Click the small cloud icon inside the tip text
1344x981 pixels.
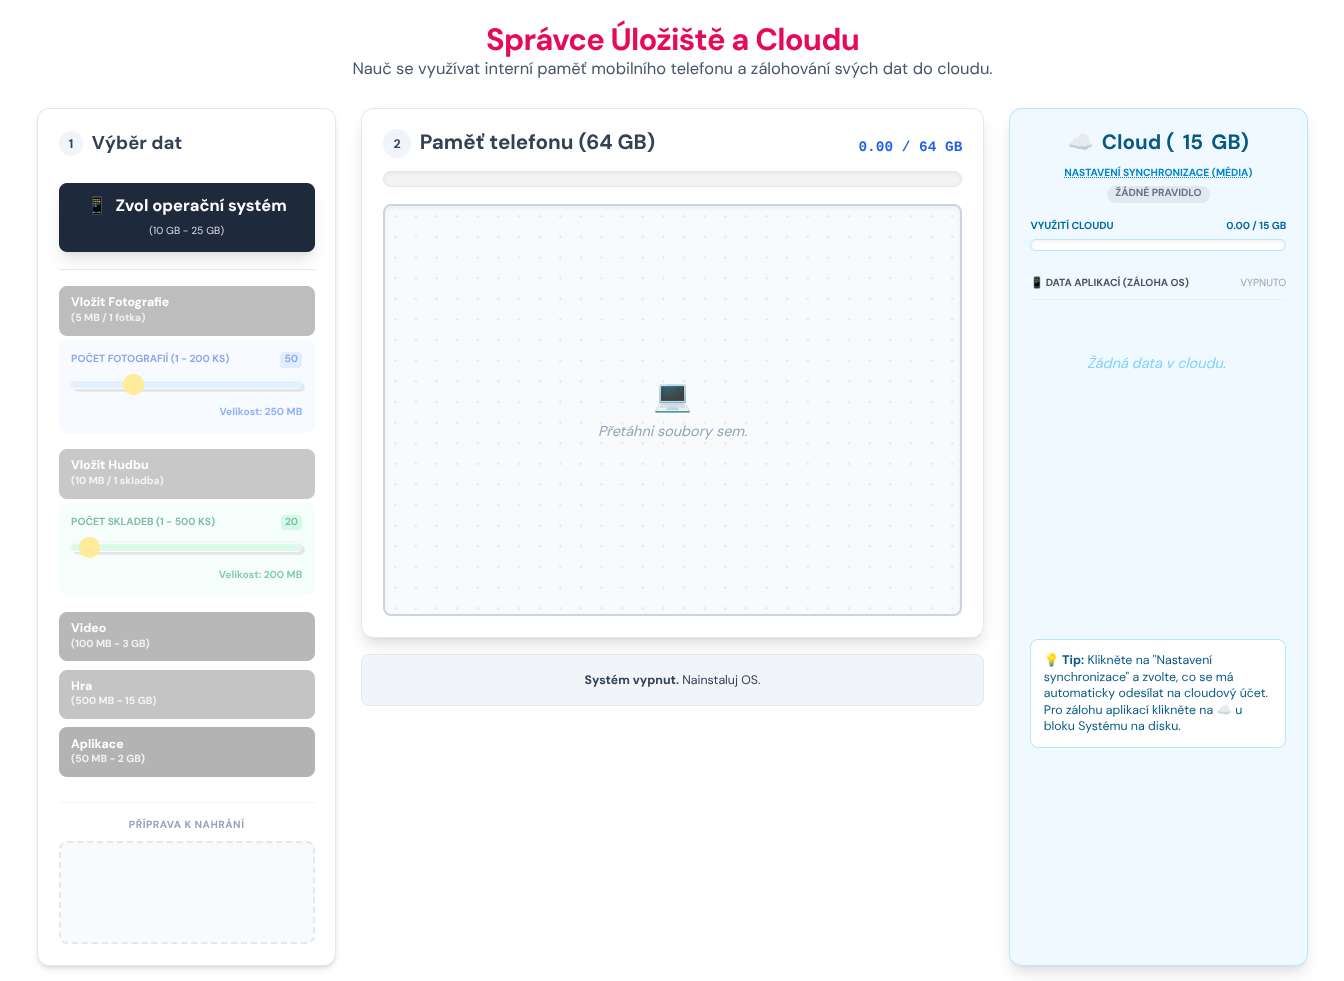click(1224, 710)
